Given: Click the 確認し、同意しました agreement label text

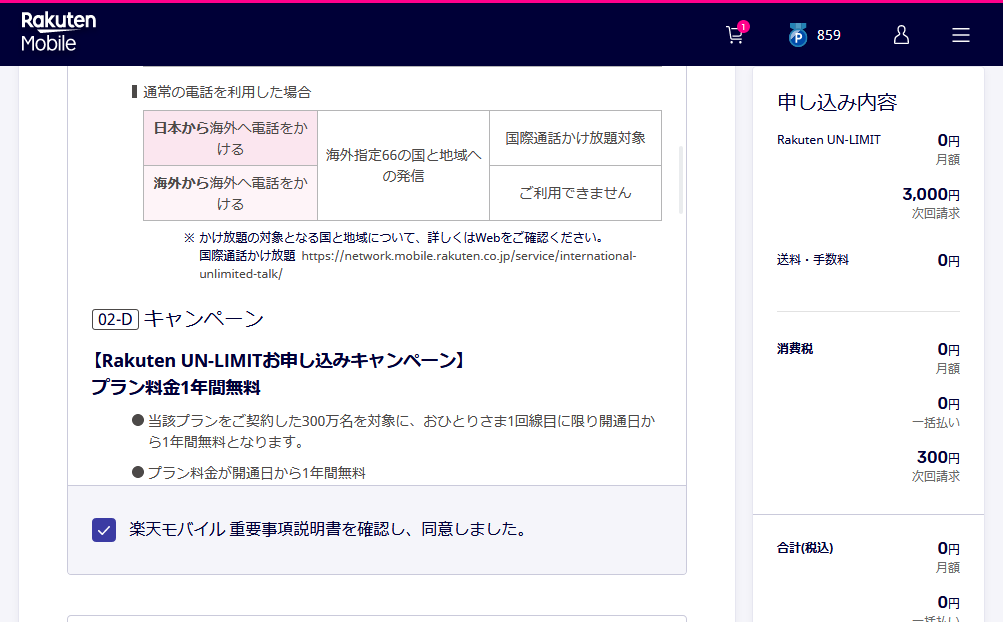Looking at the screenshot, I should click(x=328, y=529).
